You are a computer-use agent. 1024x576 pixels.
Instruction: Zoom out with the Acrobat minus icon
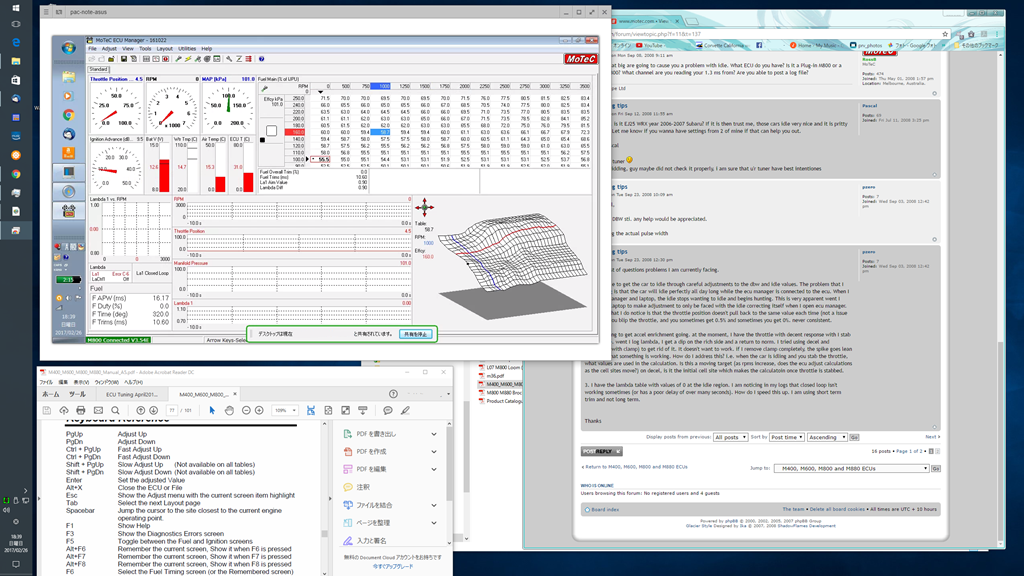[246, 411]
